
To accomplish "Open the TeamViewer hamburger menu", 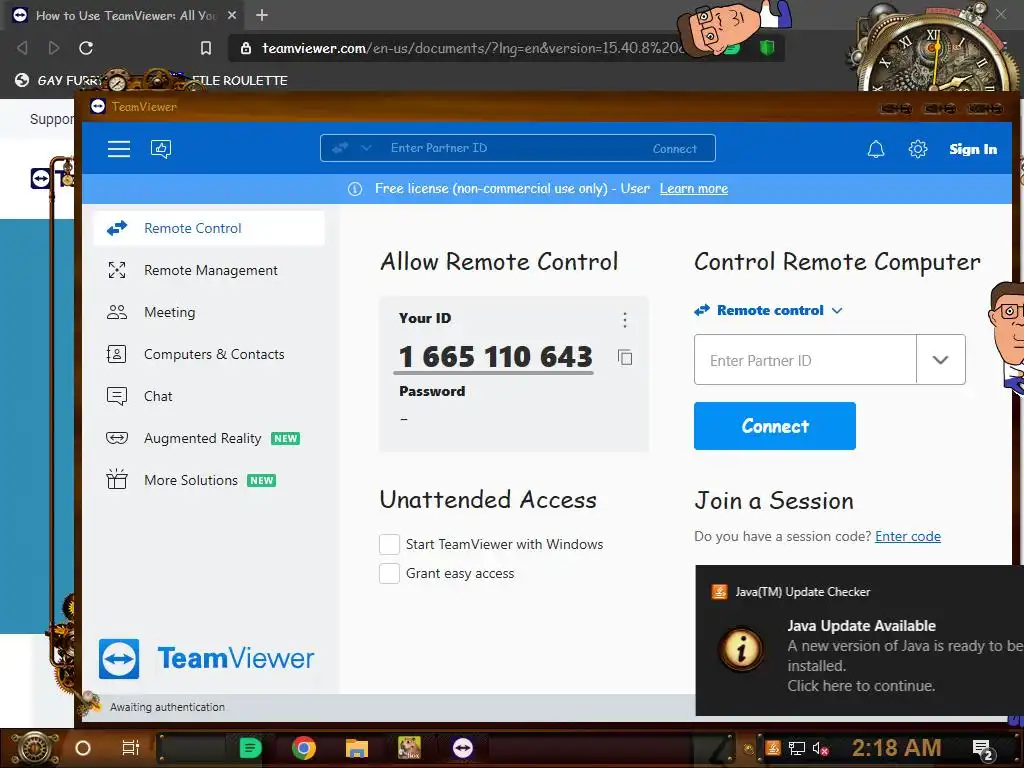I will (x=119, y=149).
